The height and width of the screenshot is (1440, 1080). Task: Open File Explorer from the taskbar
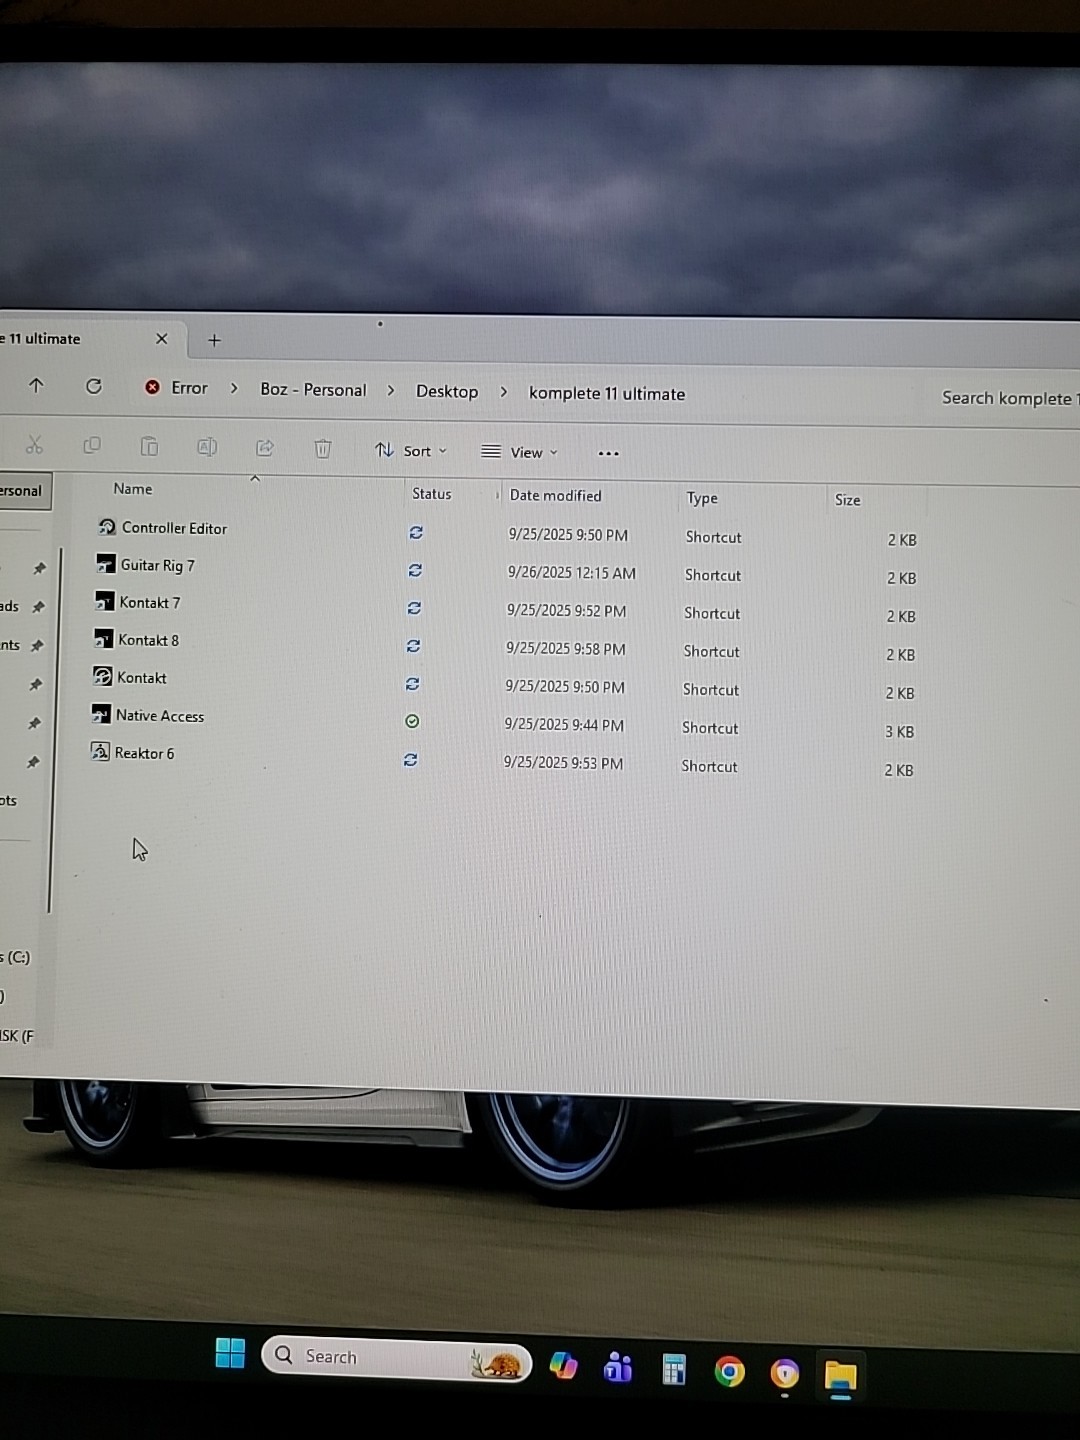(x=841, y=1376)
